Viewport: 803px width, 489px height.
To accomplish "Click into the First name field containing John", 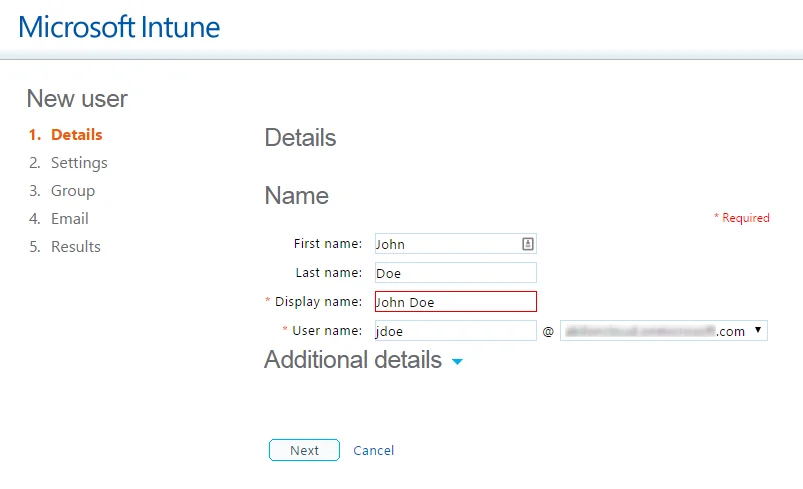I will (455, 244).
